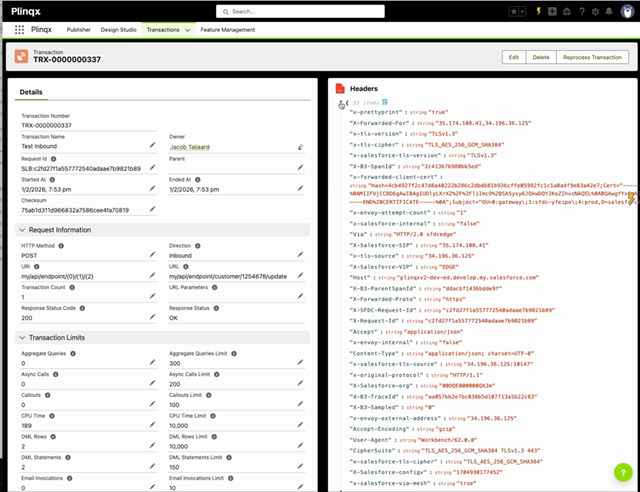Edit the Started At pencil icon
640x492 pixels.
(x=152, y=188)
